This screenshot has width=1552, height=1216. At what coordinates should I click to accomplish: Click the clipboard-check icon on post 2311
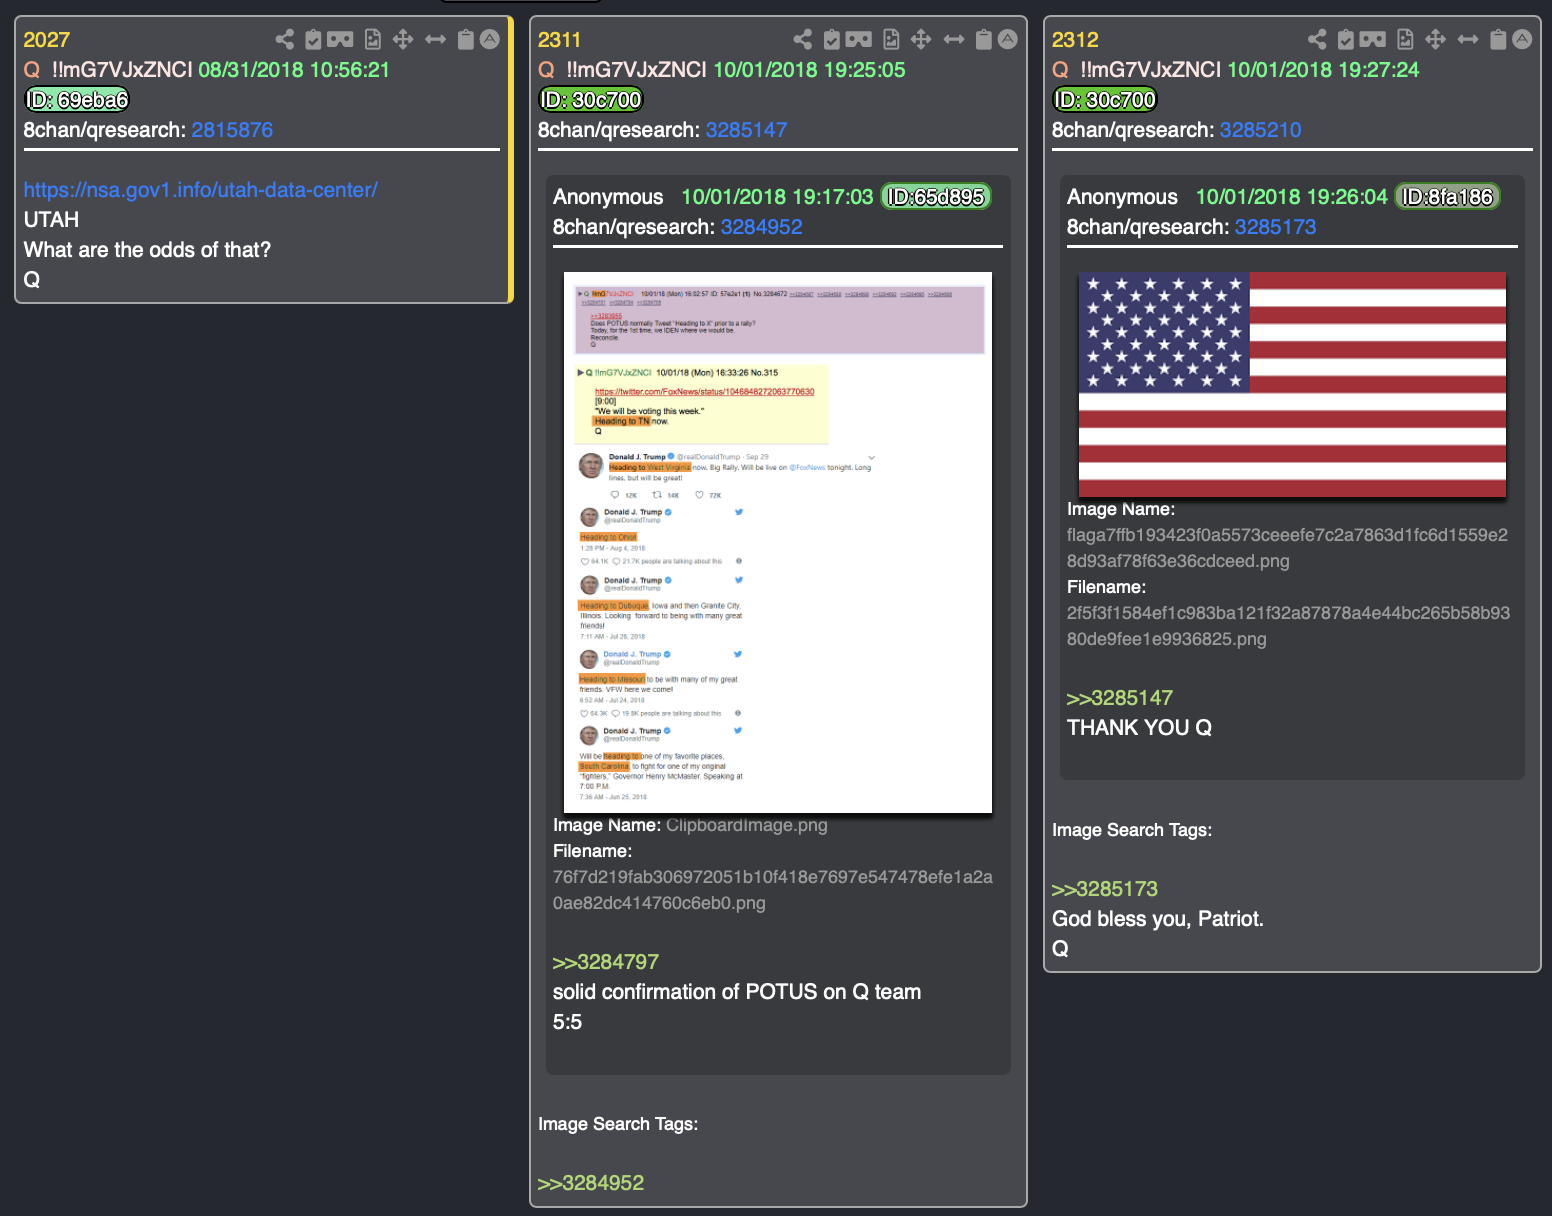831,39
